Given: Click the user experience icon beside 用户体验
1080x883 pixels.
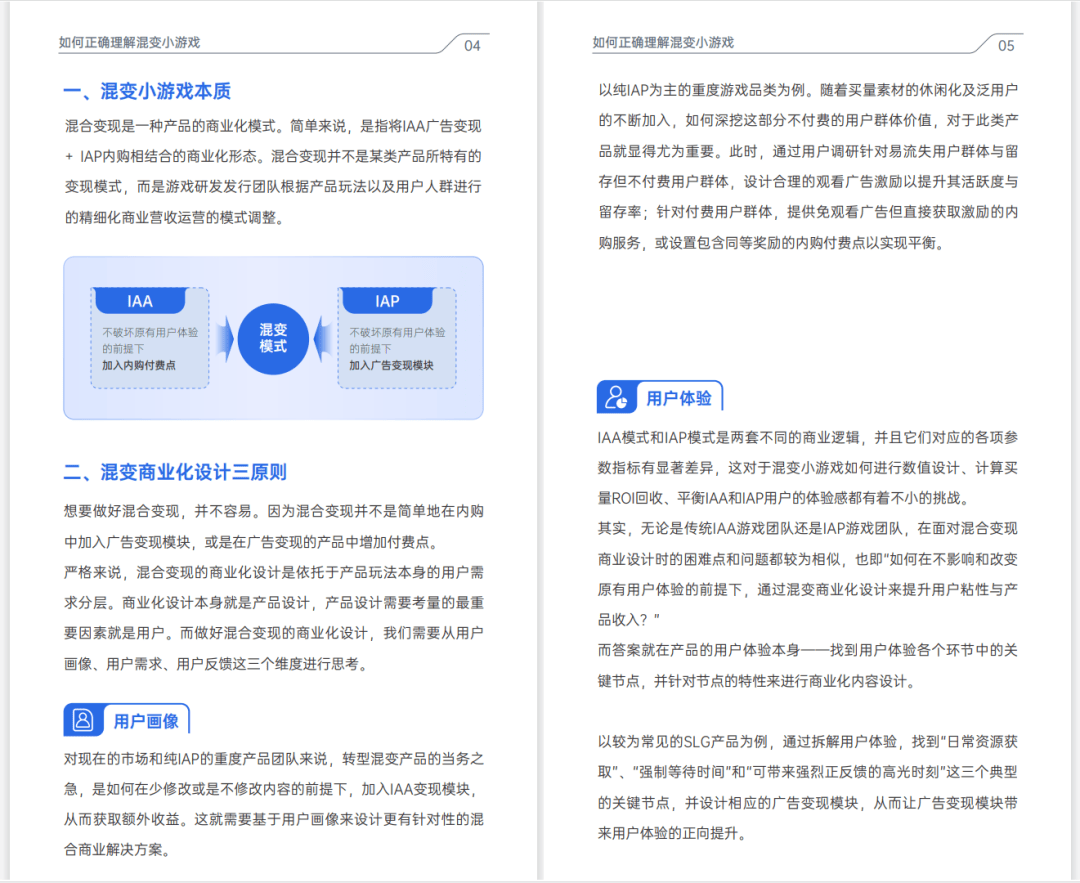Looking at the screenshot, I should tap(616, 398).
